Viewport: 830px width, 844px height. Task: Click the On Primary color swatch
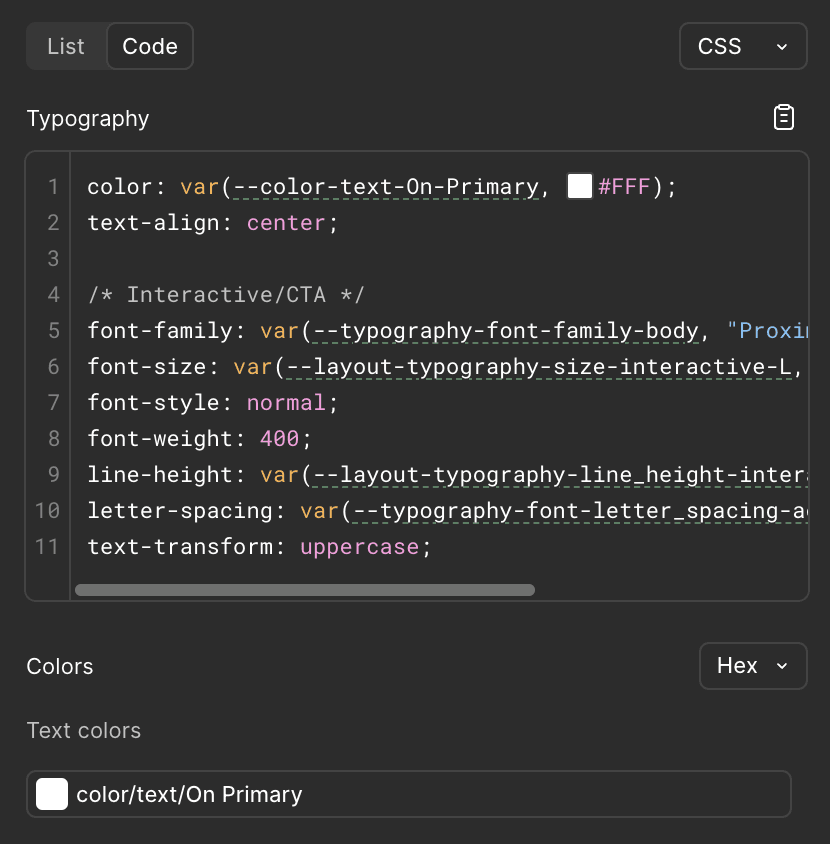(52, 794)
